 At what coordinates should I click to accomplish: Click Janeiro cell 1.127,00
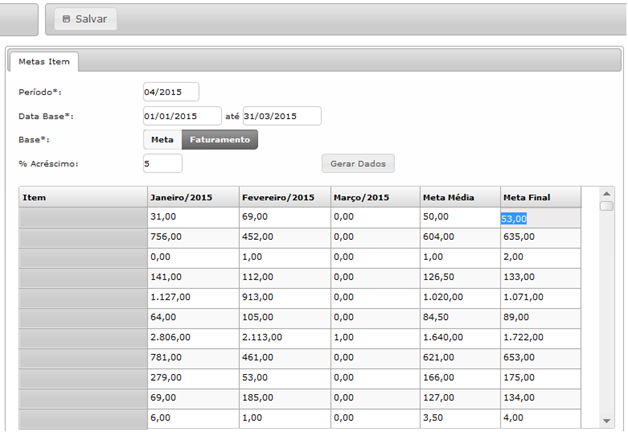point(193,297)
